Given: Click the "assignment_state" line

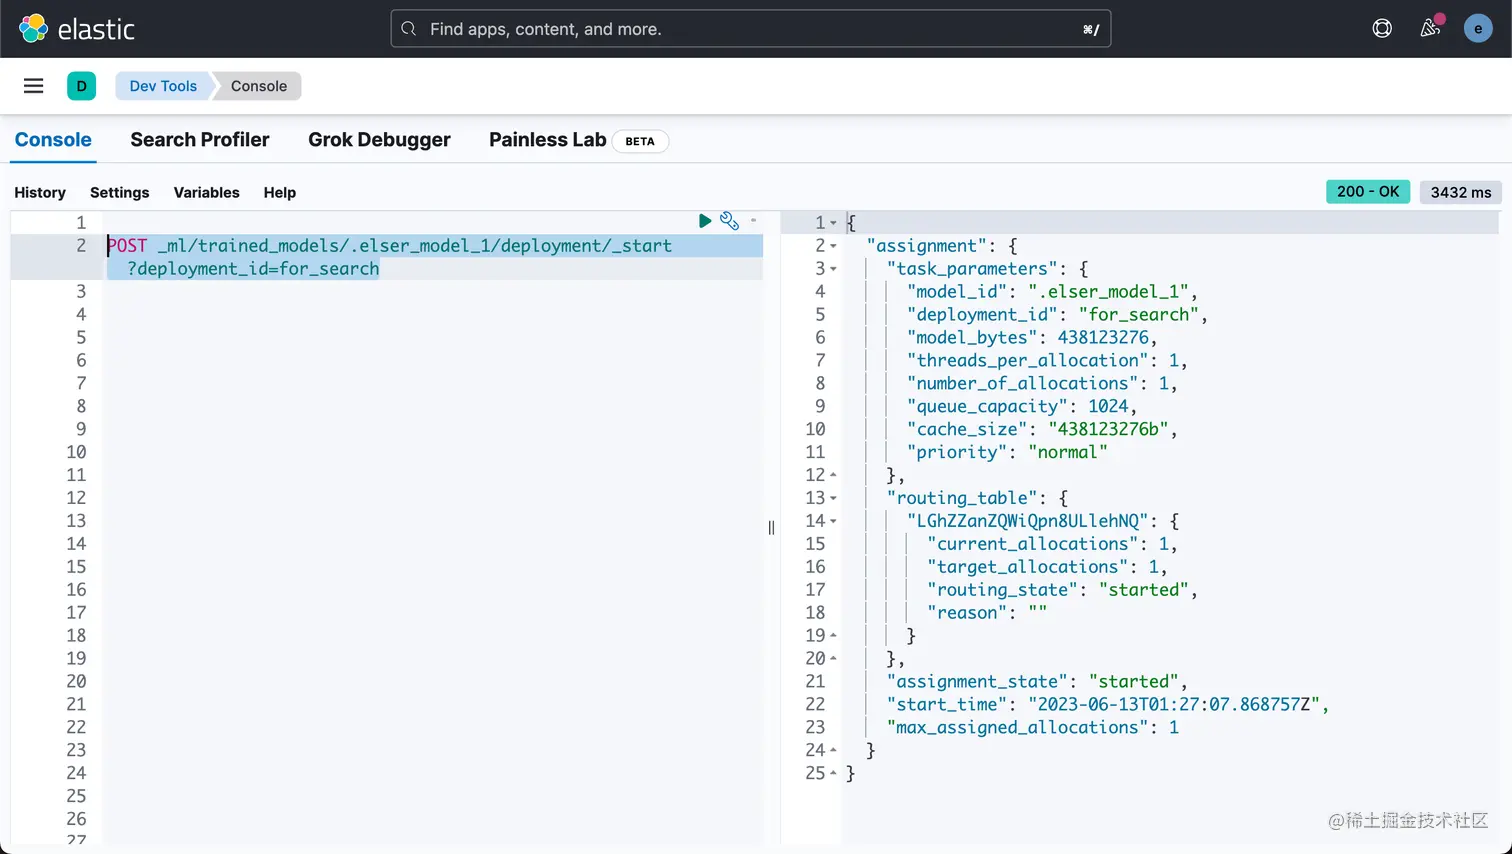Looking at the screenshot, I should [x=1037, y=682].
